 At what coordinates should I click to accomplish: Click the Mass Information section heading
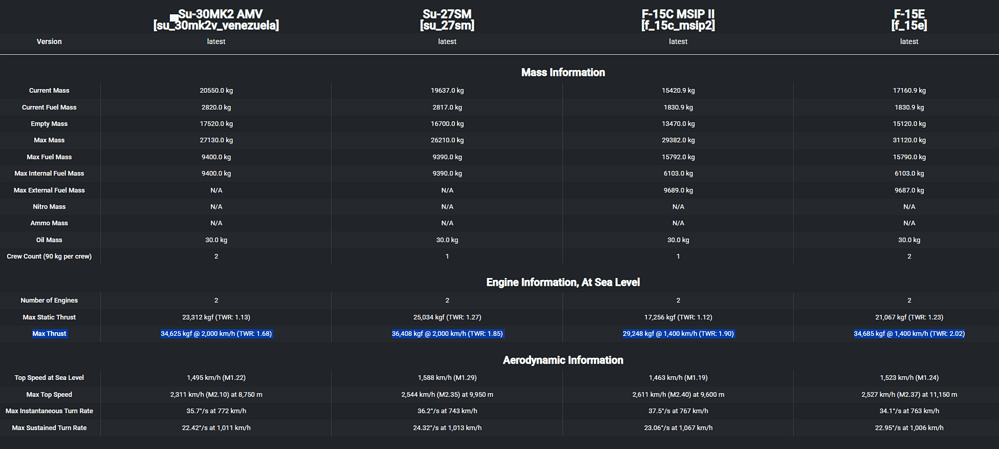(x=563, y=73)
